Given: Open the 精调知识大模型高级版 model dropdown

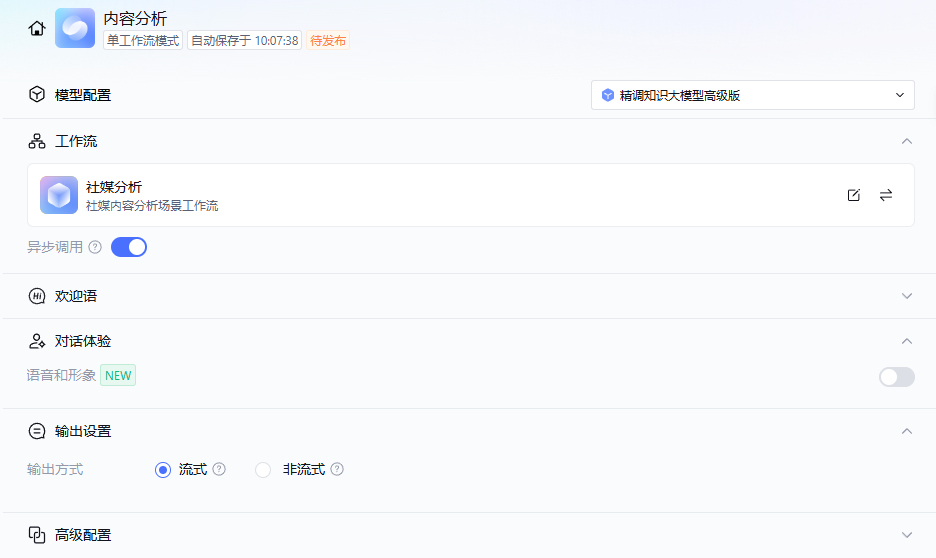Looking at the screenshot, I should (x=753, y=95).
